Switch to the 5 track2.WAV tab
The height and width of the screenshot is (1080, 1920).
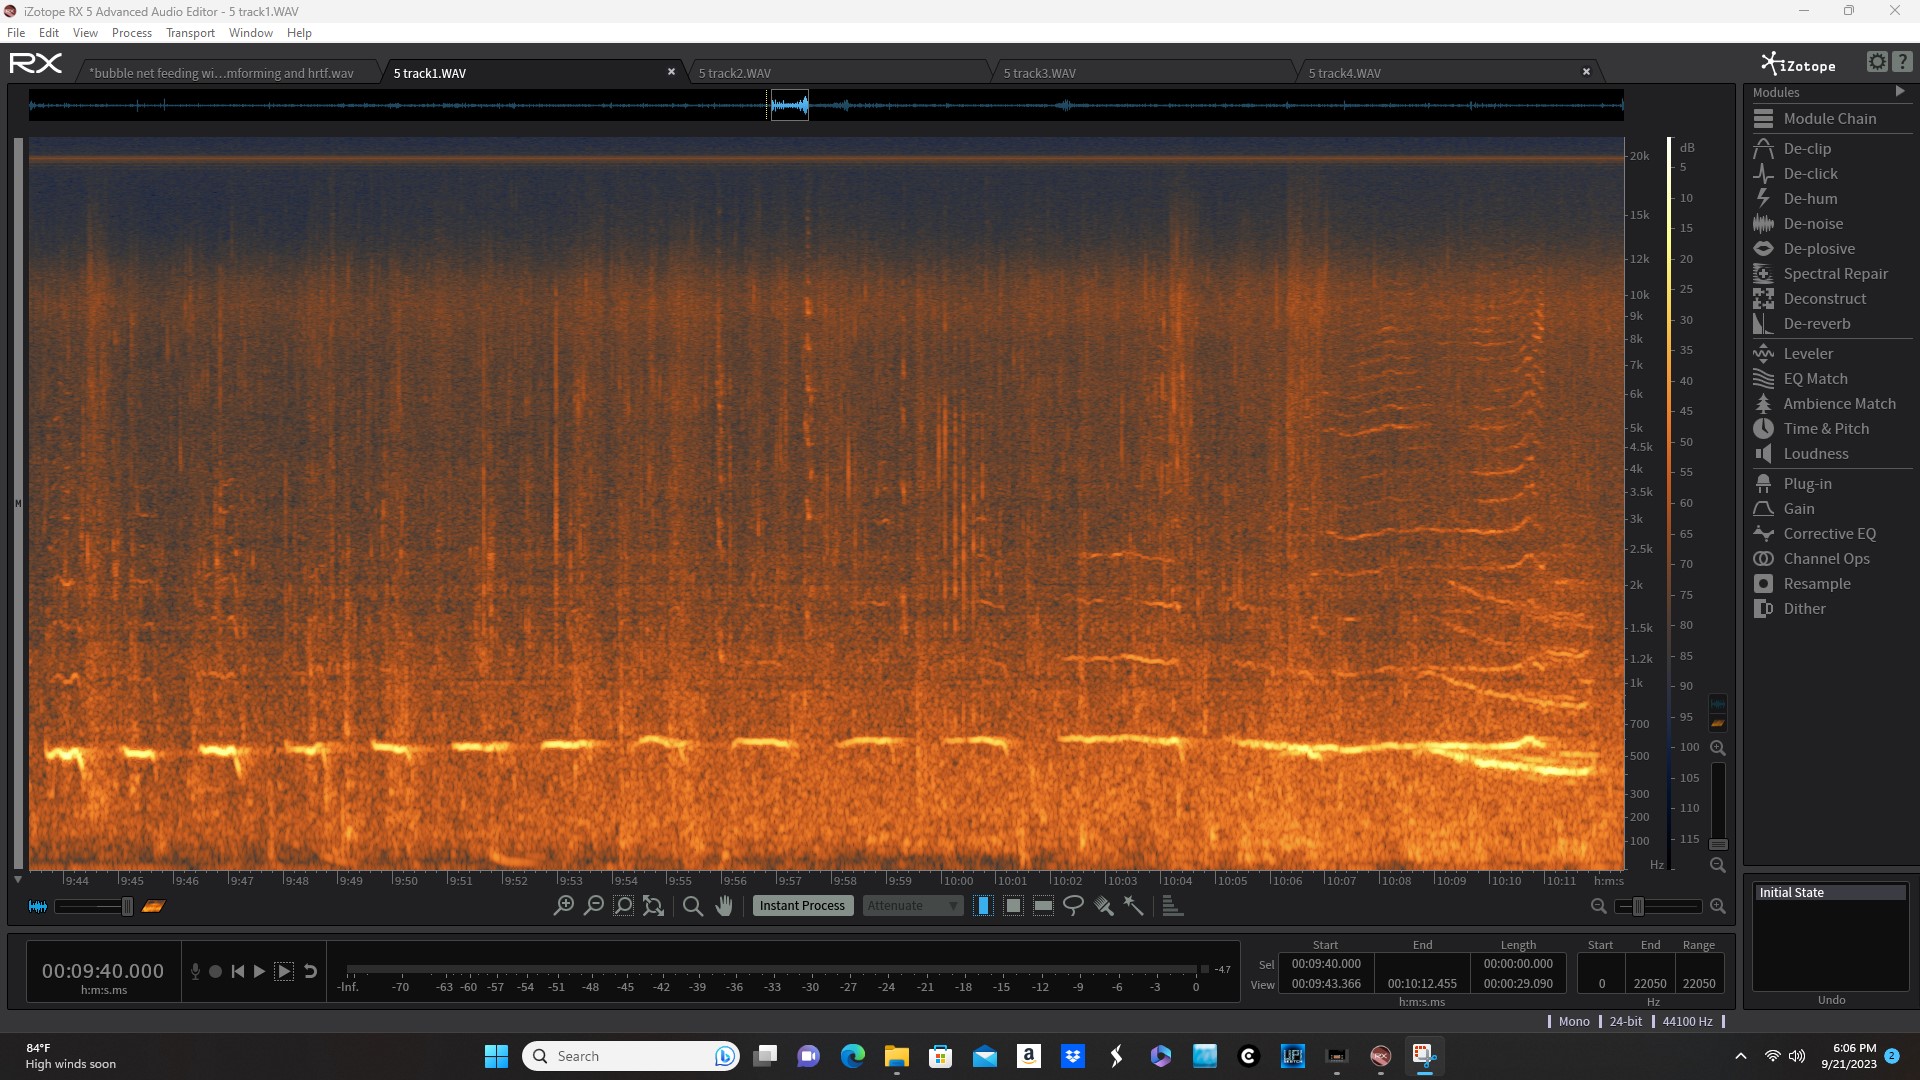pos(838,73)
